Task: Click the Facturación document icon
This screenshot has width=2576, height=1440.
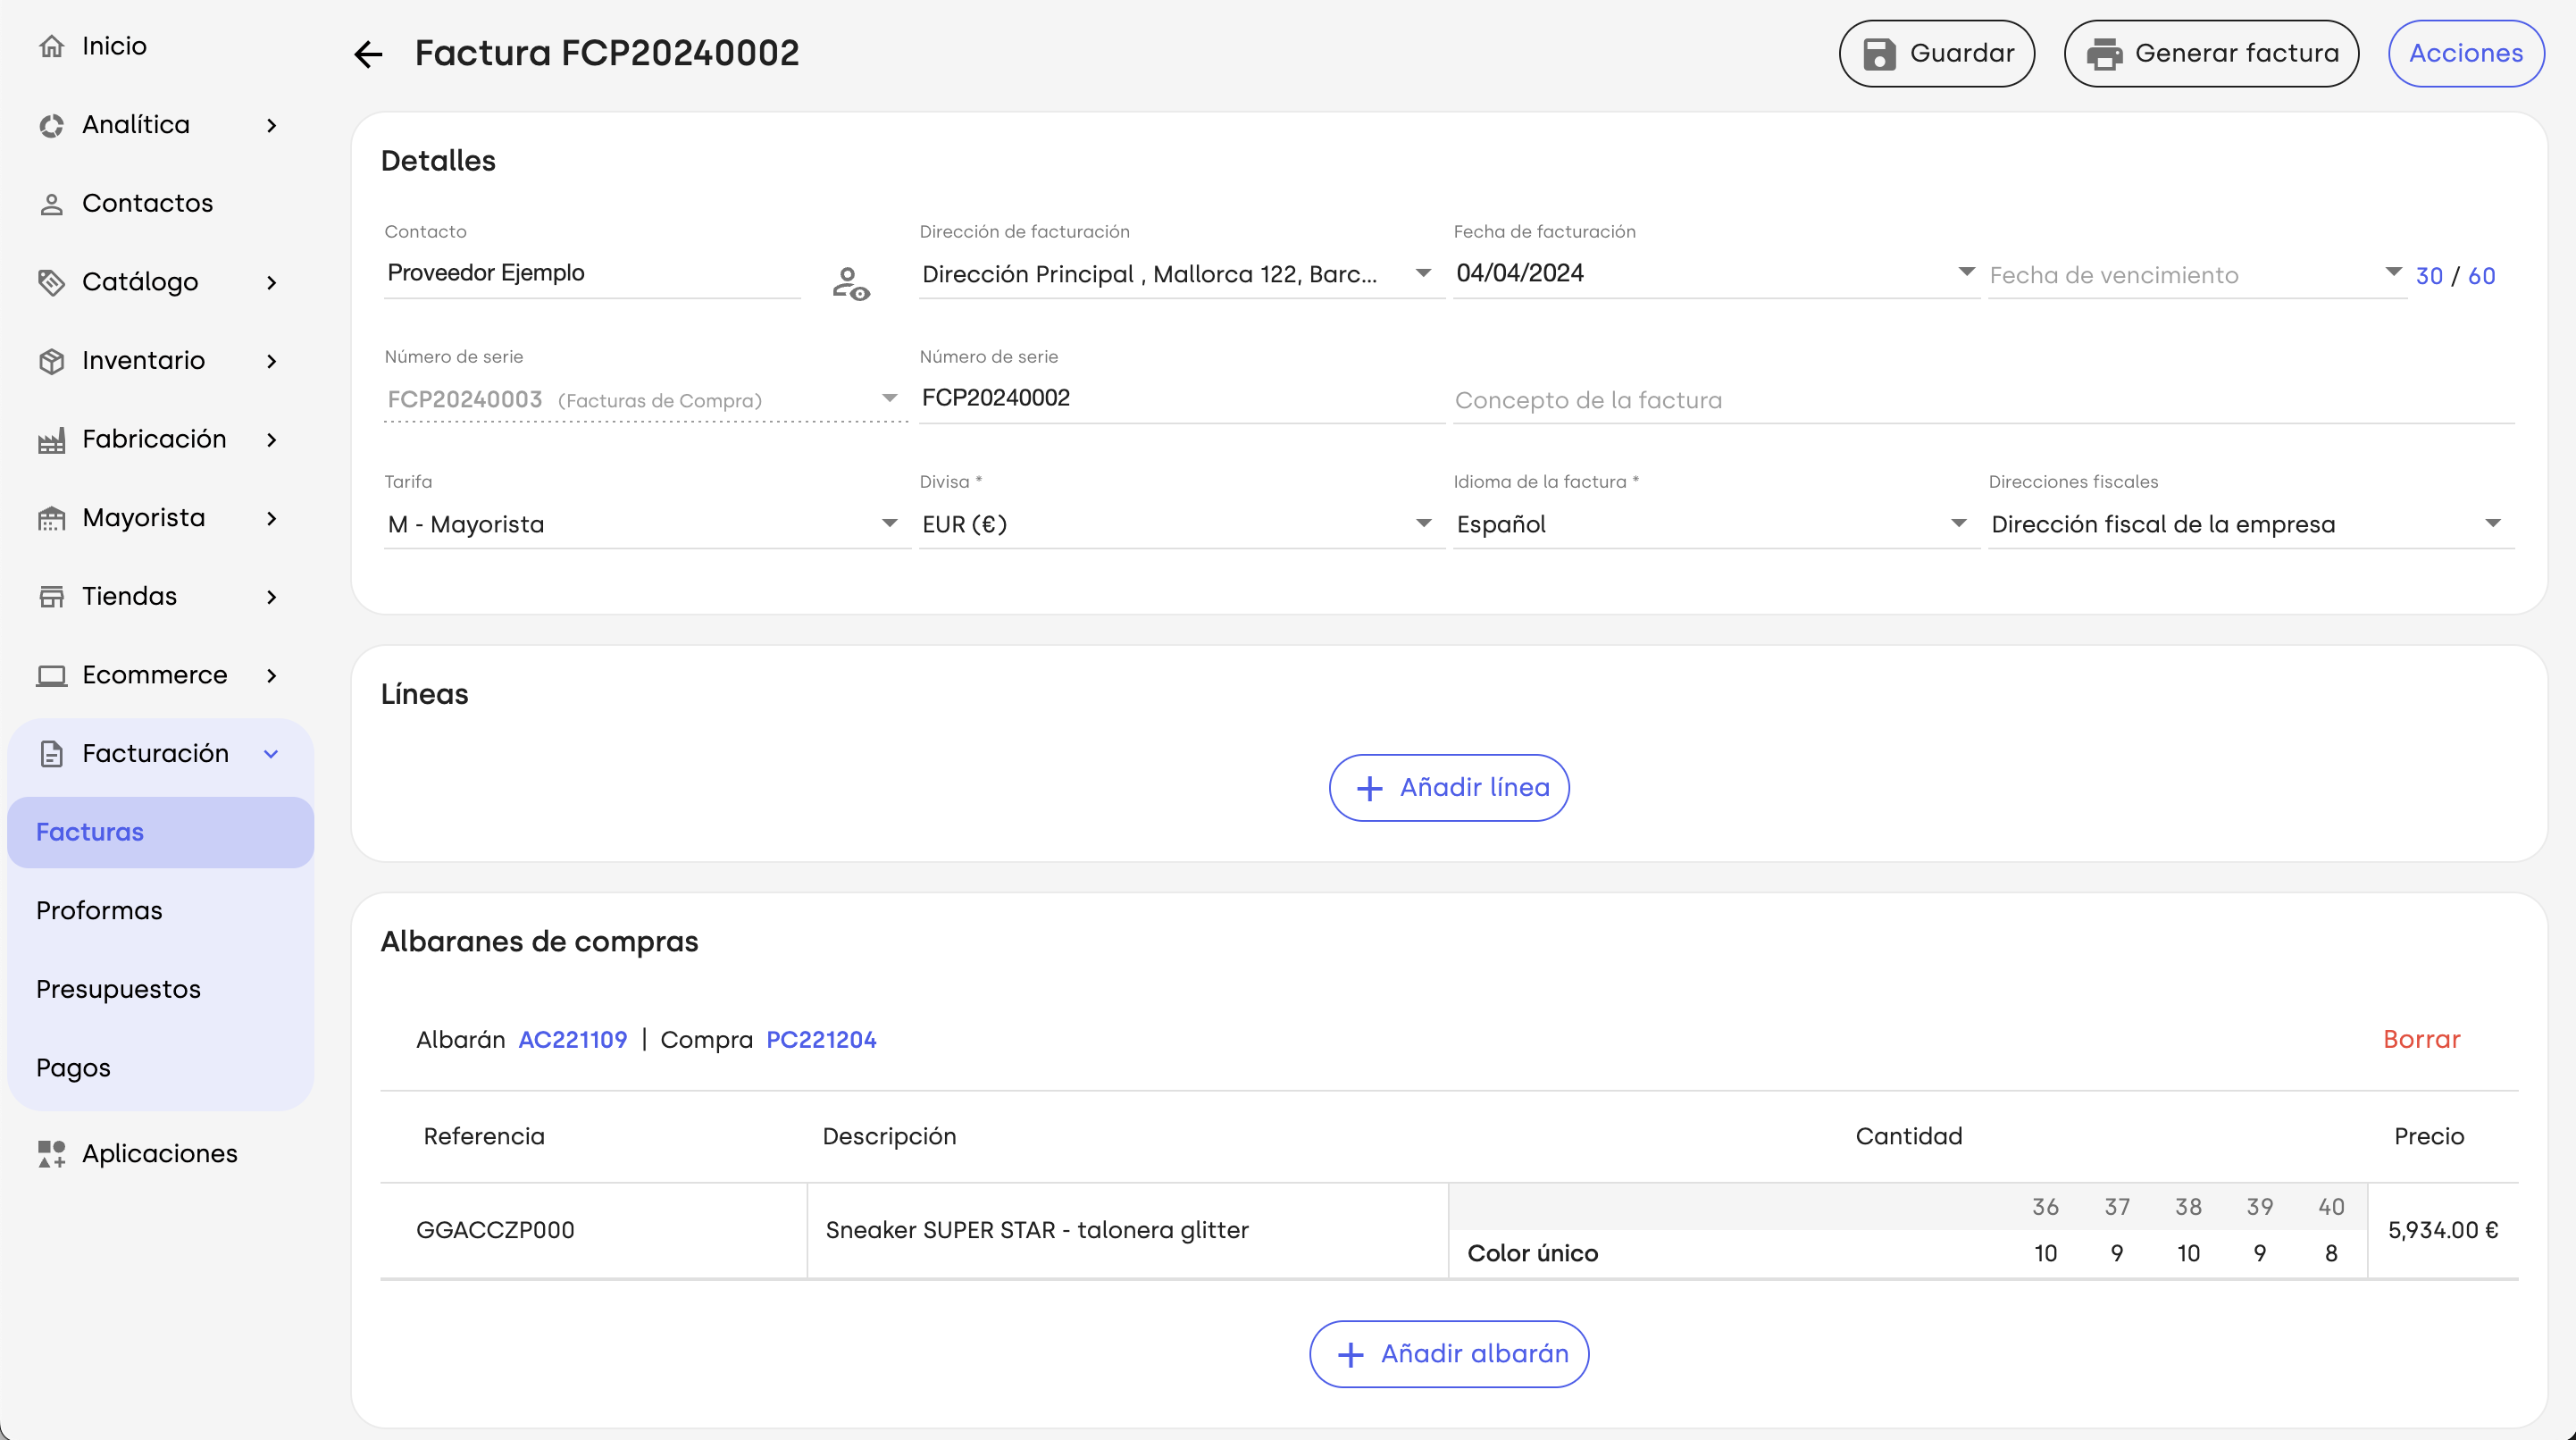Action: click(x=51, y=754)
